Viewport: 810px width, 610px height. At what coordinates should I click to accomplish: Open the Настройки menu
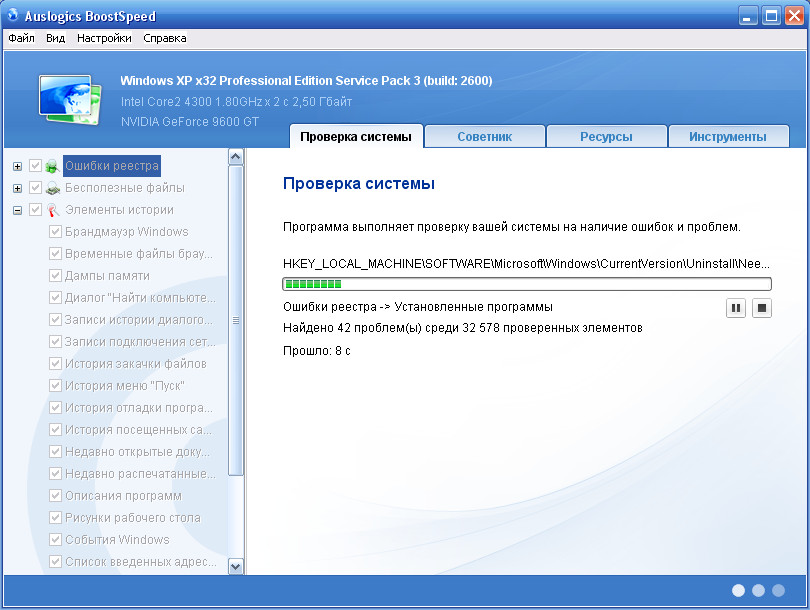104,38
